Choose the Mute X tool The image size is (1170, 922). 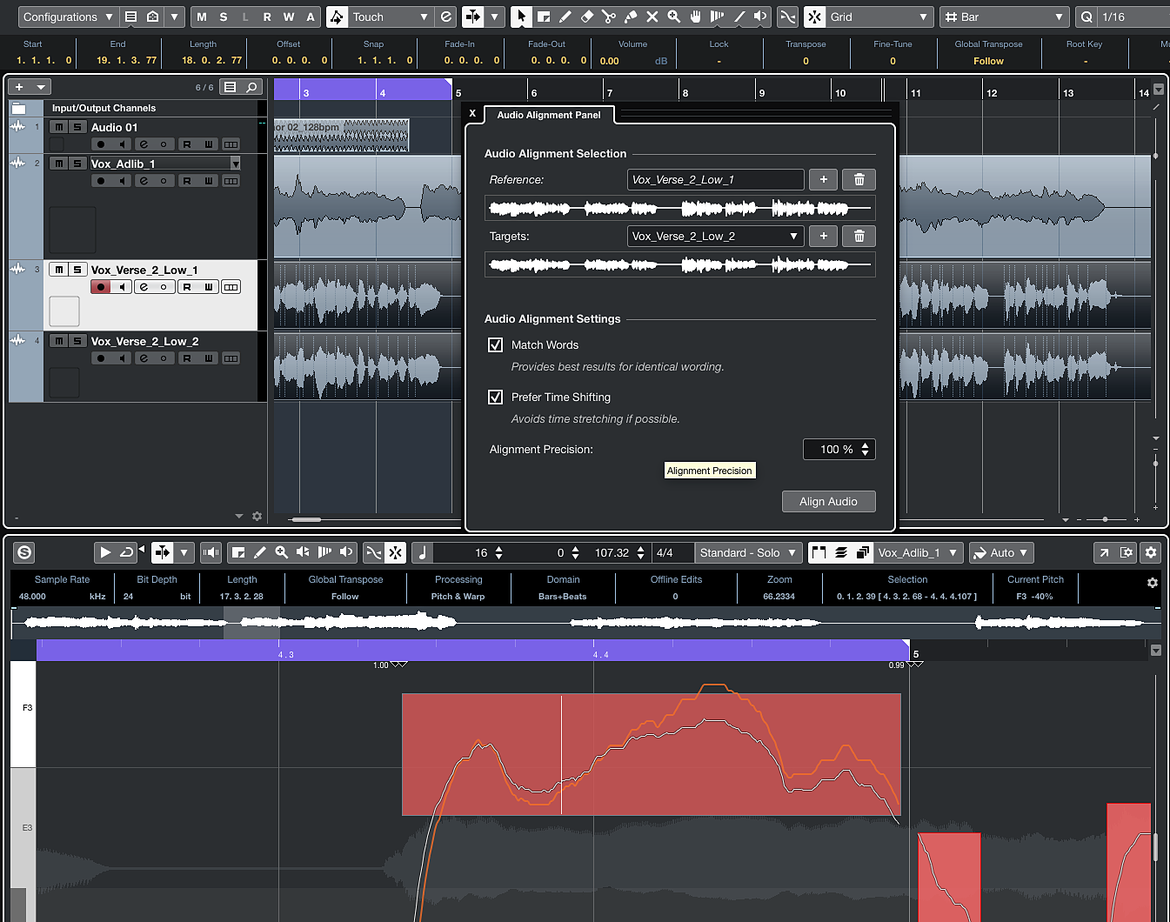pos(652,16)
